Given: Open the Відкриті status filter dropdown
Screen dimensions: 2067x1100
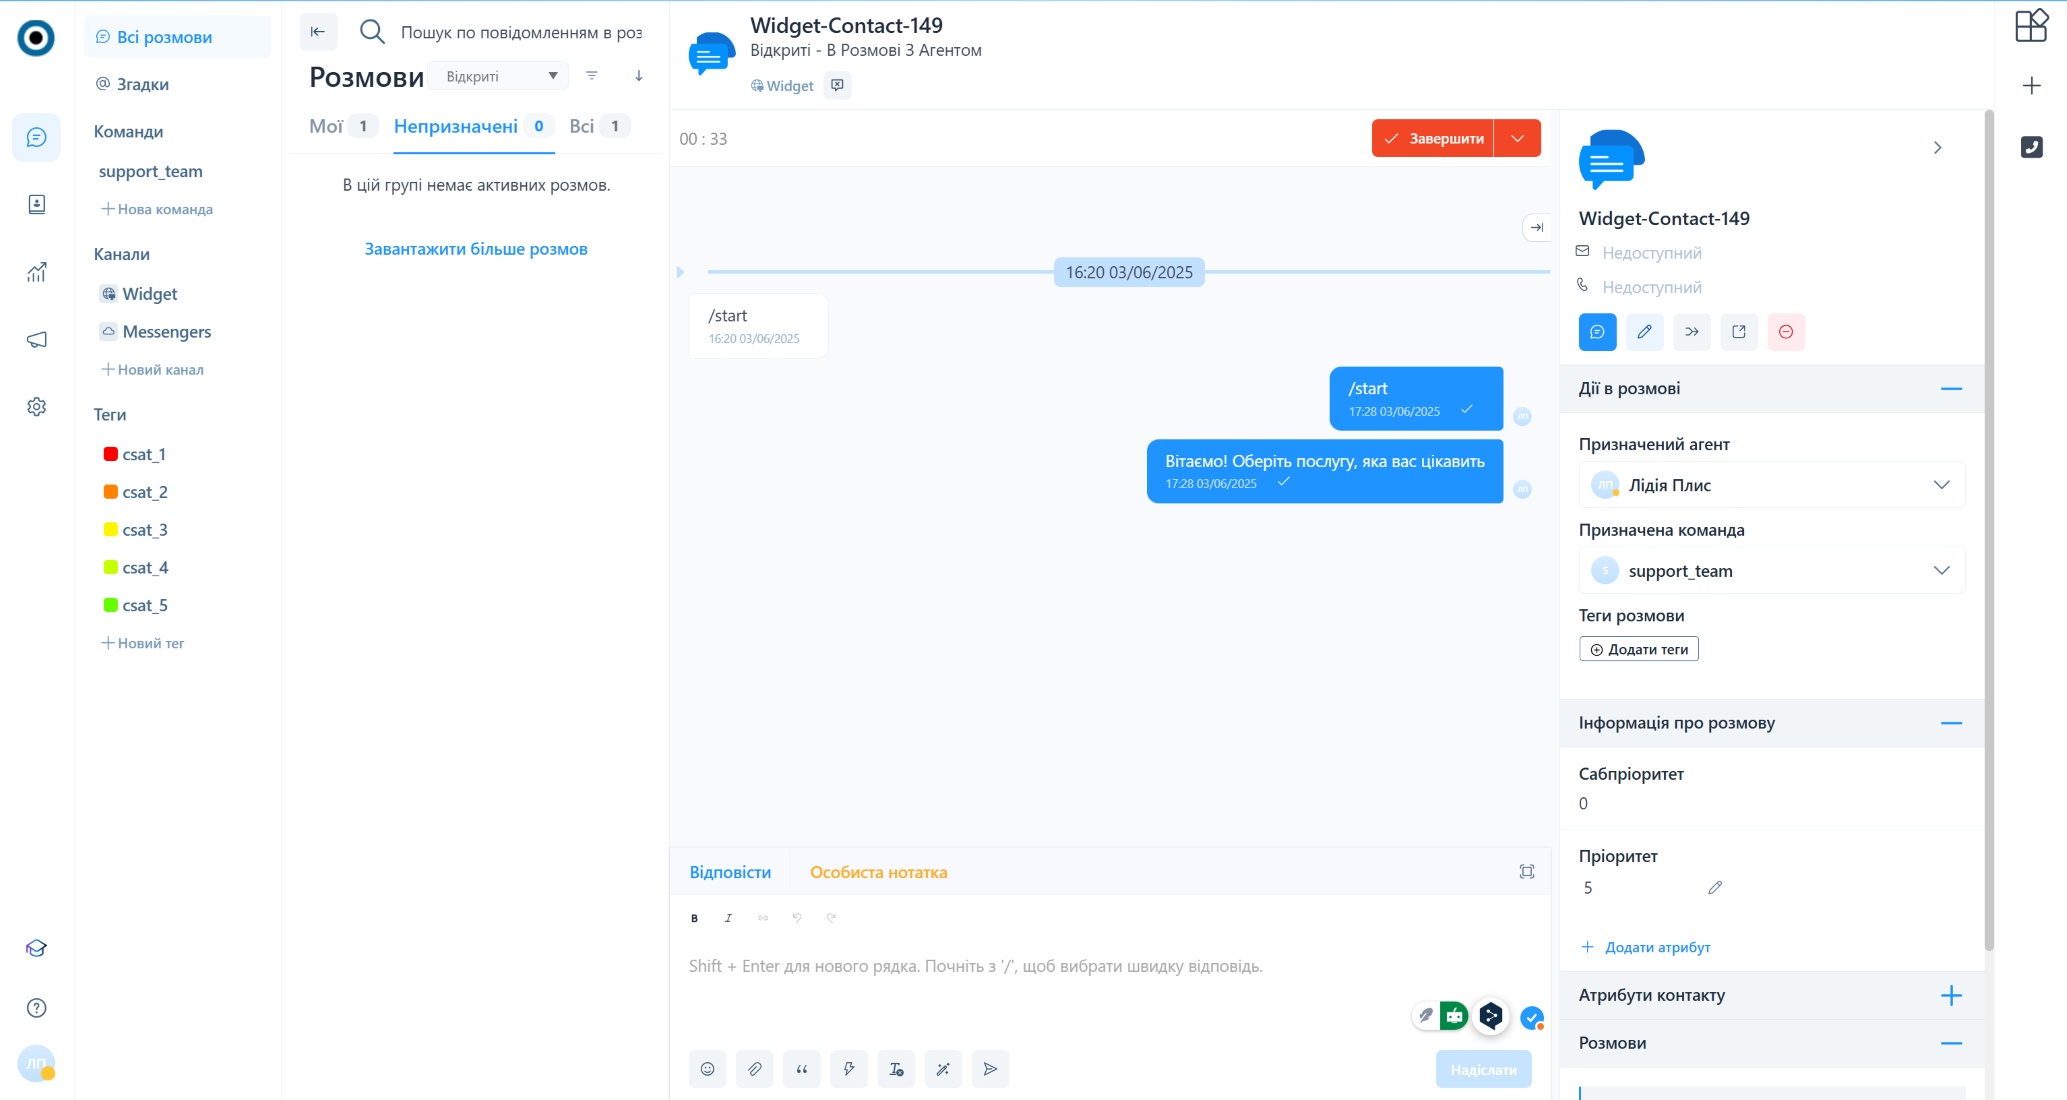Looking at the screenshot, I should point(499,76).
